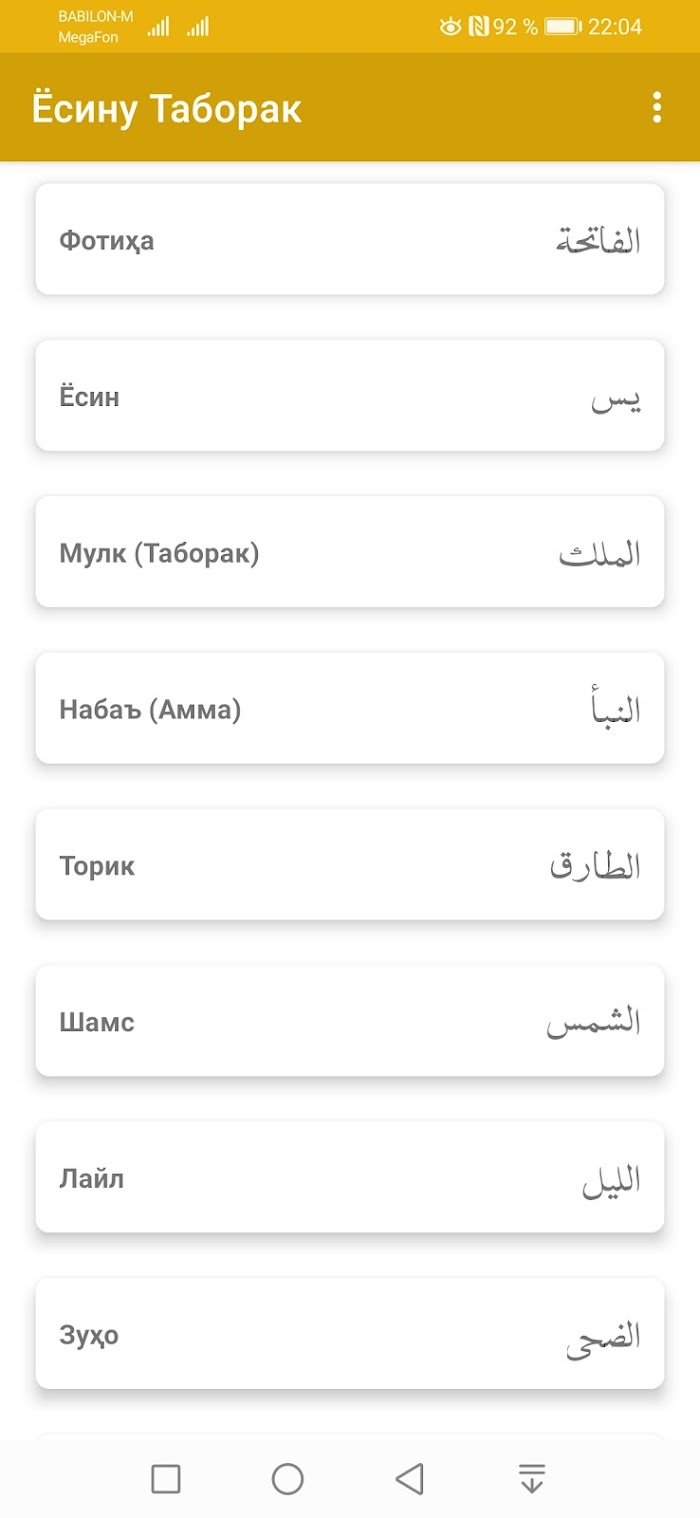Tap the Ёсину Таборак app title

point(167,109)
